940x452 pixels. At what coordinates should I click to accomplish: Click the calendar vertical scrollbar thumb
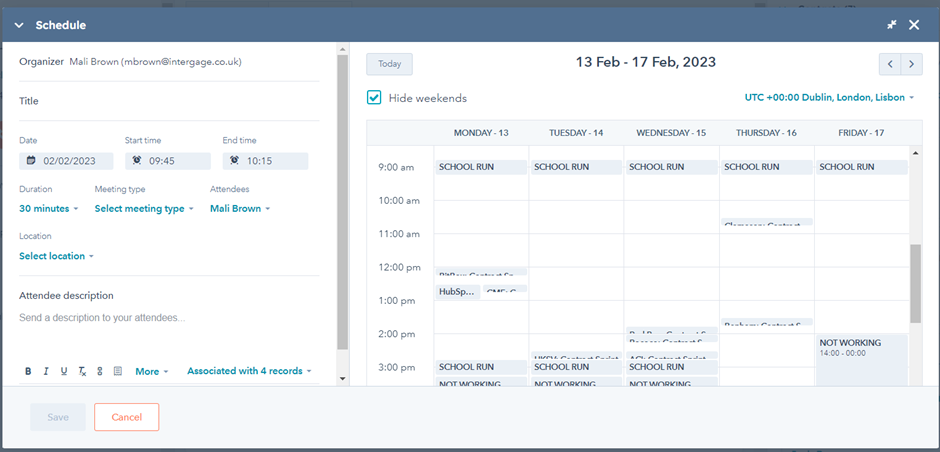[915, 284]
